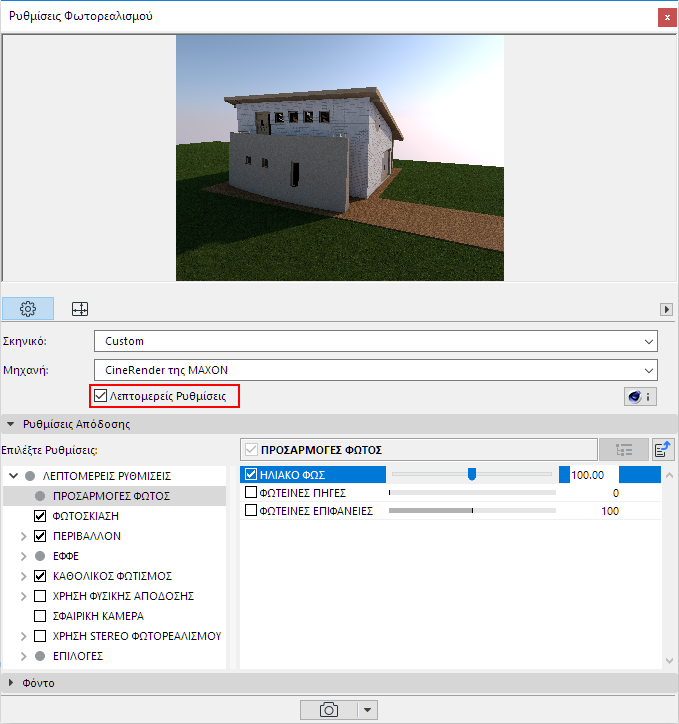Open the Μηχανή CineRender dropdown
Viewport: 679px width, 724px height.
(x=376, y=370)
